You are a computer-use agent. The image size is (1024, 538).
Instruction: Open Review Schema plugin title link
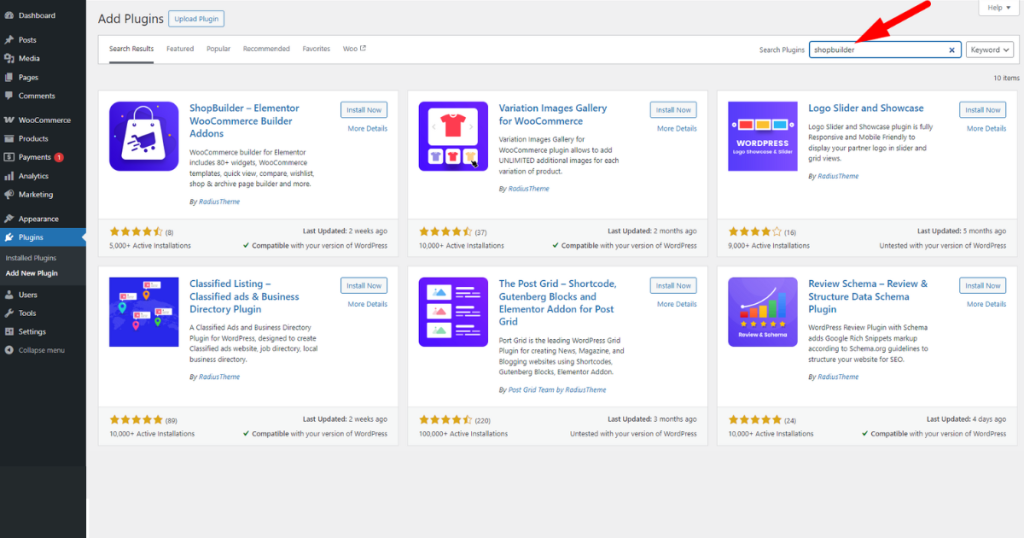coord(868,296)
